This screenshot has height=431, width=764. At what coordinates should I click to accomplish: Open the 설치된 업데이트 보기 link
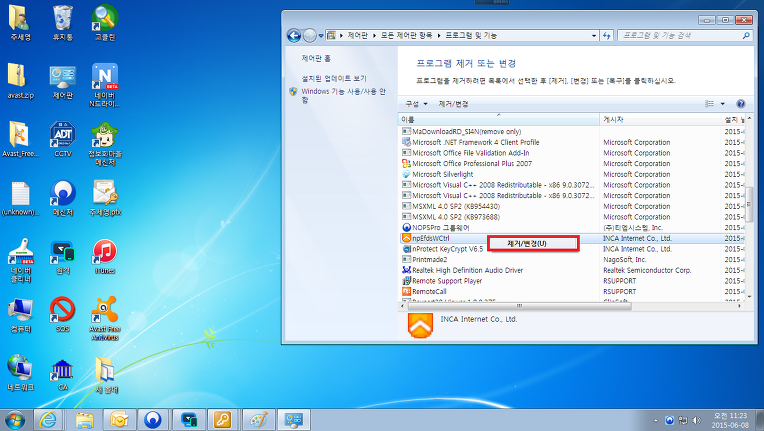(x=334, y=78)
